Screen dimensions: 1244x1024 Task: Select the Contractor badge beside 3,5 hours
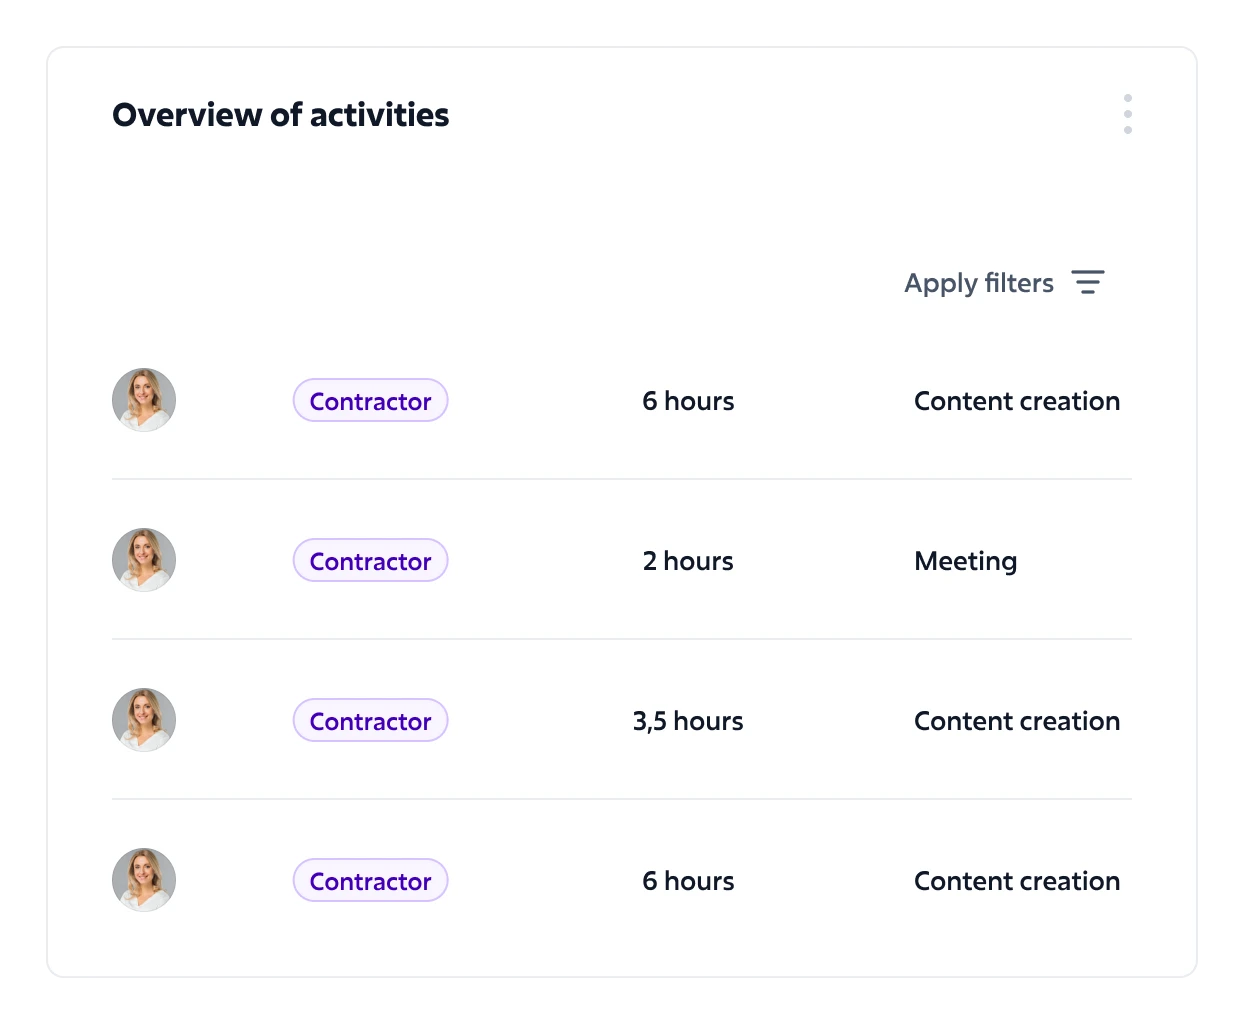[x=370, y=721]
